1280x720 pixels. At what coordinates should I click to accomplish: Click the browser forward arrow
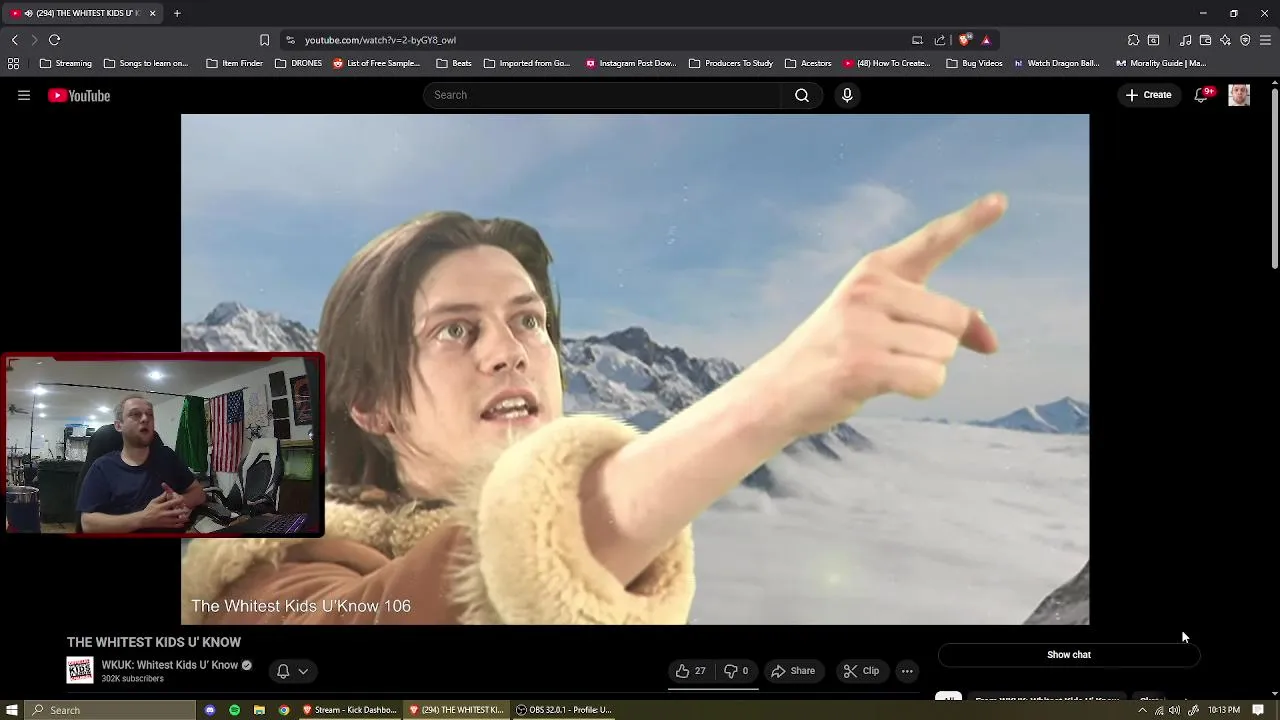34,40
